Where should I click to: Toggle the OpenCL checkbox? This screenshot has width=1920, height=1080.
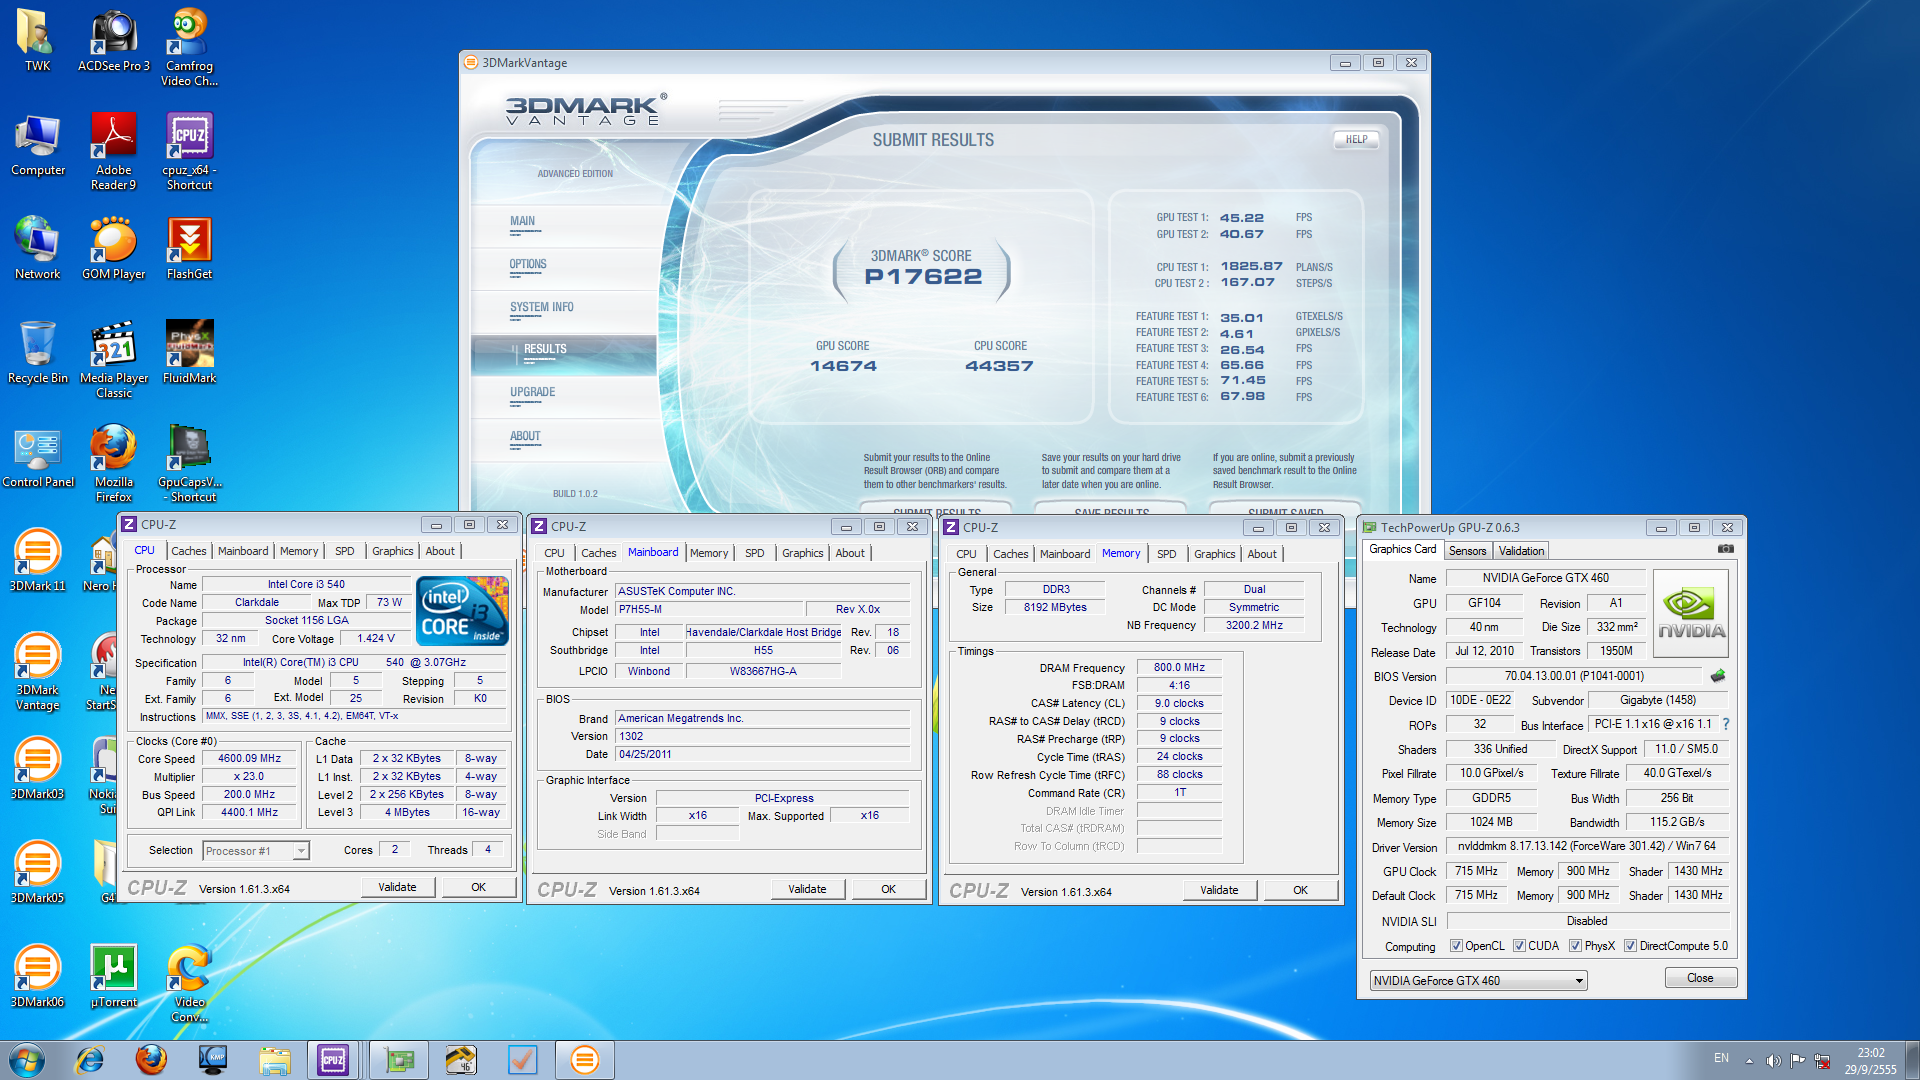pos(1456,946)
